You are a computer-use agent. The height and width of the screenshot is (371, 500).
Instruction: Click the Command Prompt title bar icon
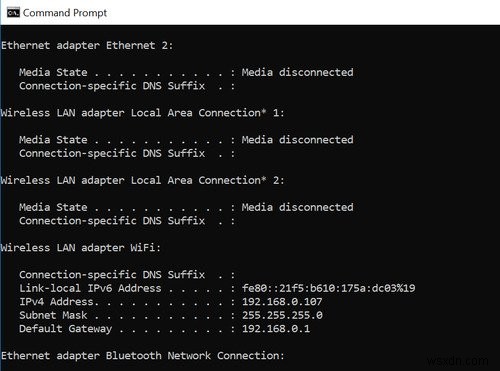(x=13, y=13)
